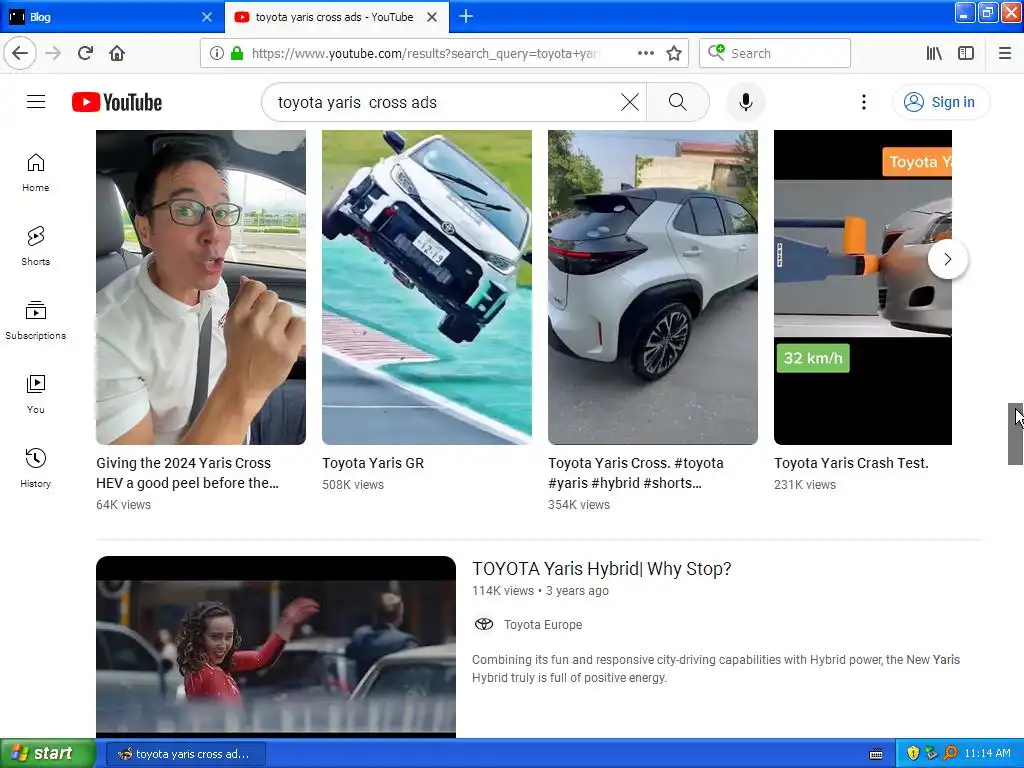The width and height of the screenshot is (1024, 768).
Task: Open 'Giving the 2024 Yaris Cross' title
Action: pyautogui.click(x=187, y=473)
